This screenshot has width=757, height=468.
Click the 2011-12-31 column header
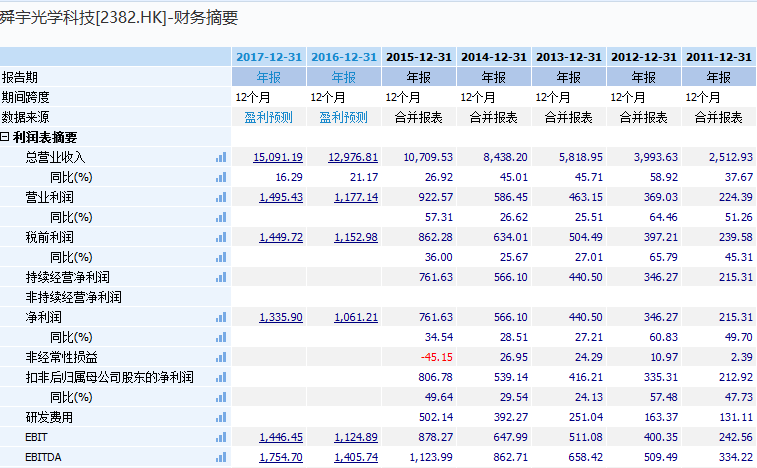click(719, 57)
